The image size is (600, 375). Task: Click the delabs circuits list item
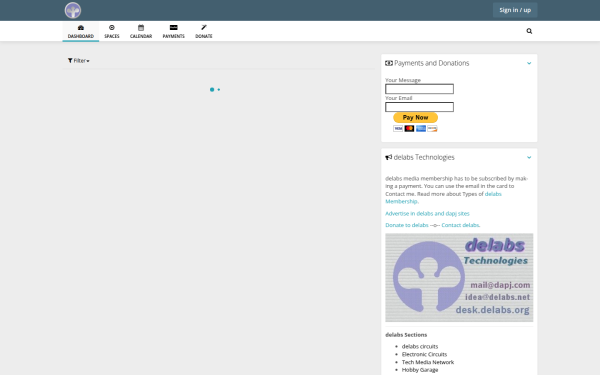pos(420,346)
